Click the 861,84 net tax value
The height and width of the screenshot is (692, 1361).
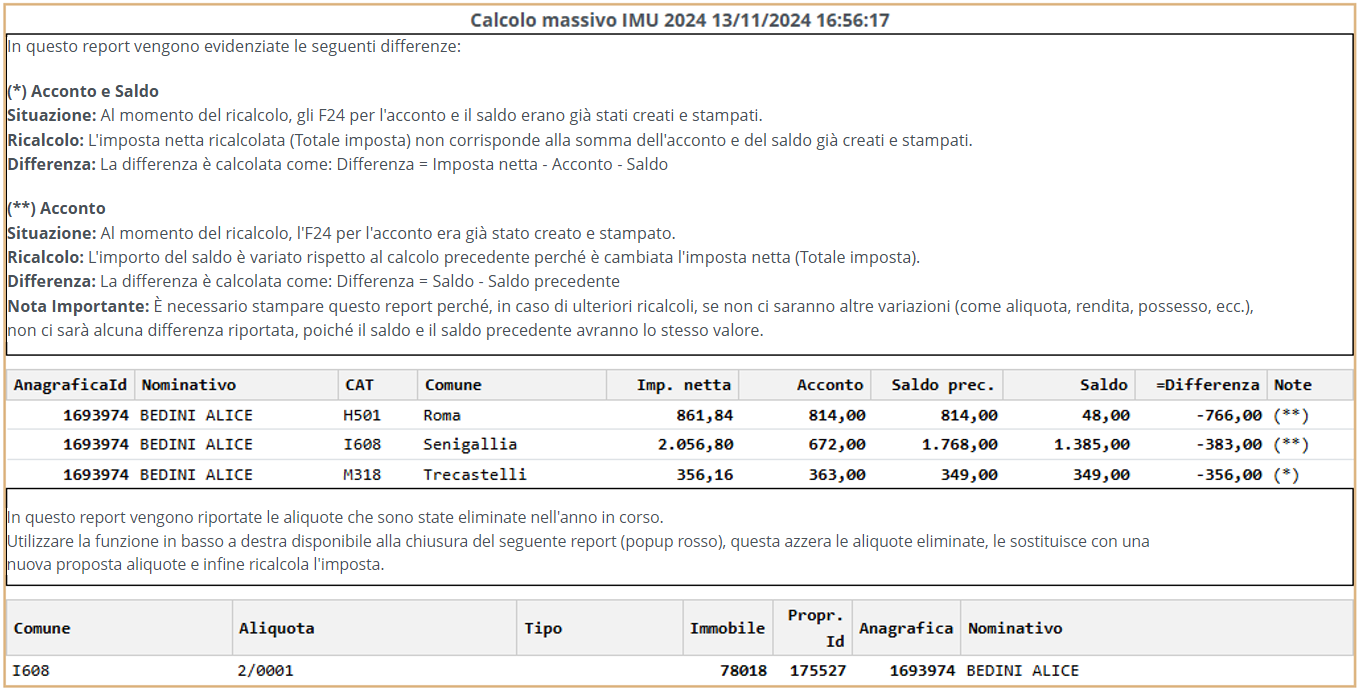[x=704, y=415]
